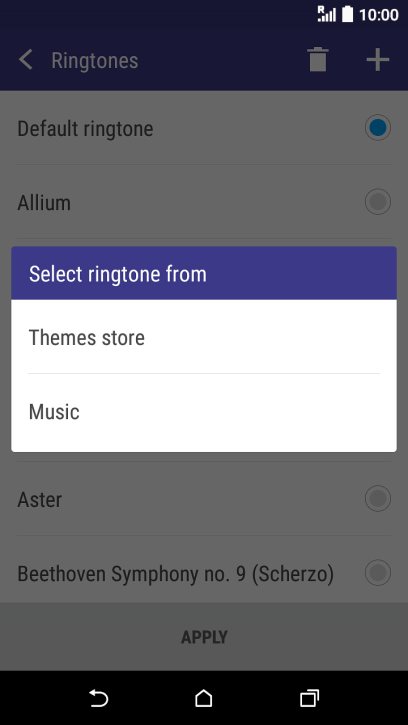
Task: Choose Music as ringtone source
Action: pos(204,412)
